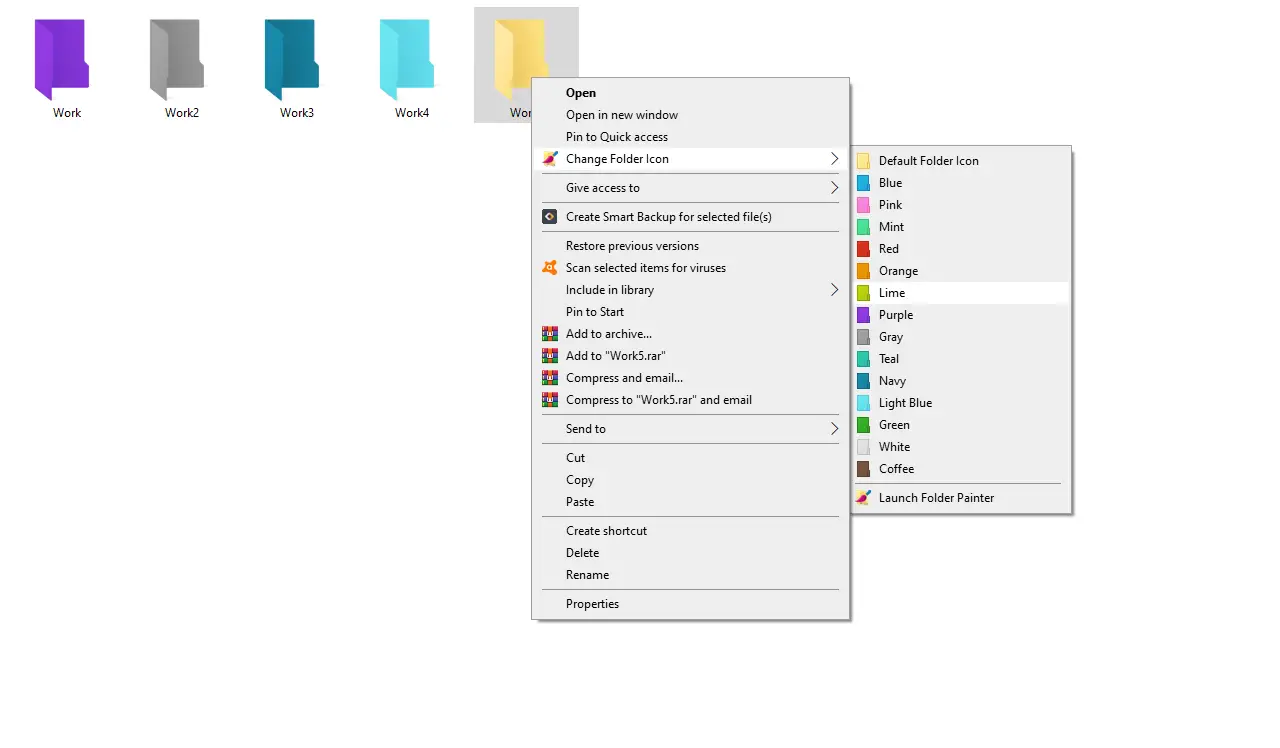Image resolution: width=1280 pixels, height=748 pixels.
Task: Click the Purple color swatch
Action: click(863, 315)
